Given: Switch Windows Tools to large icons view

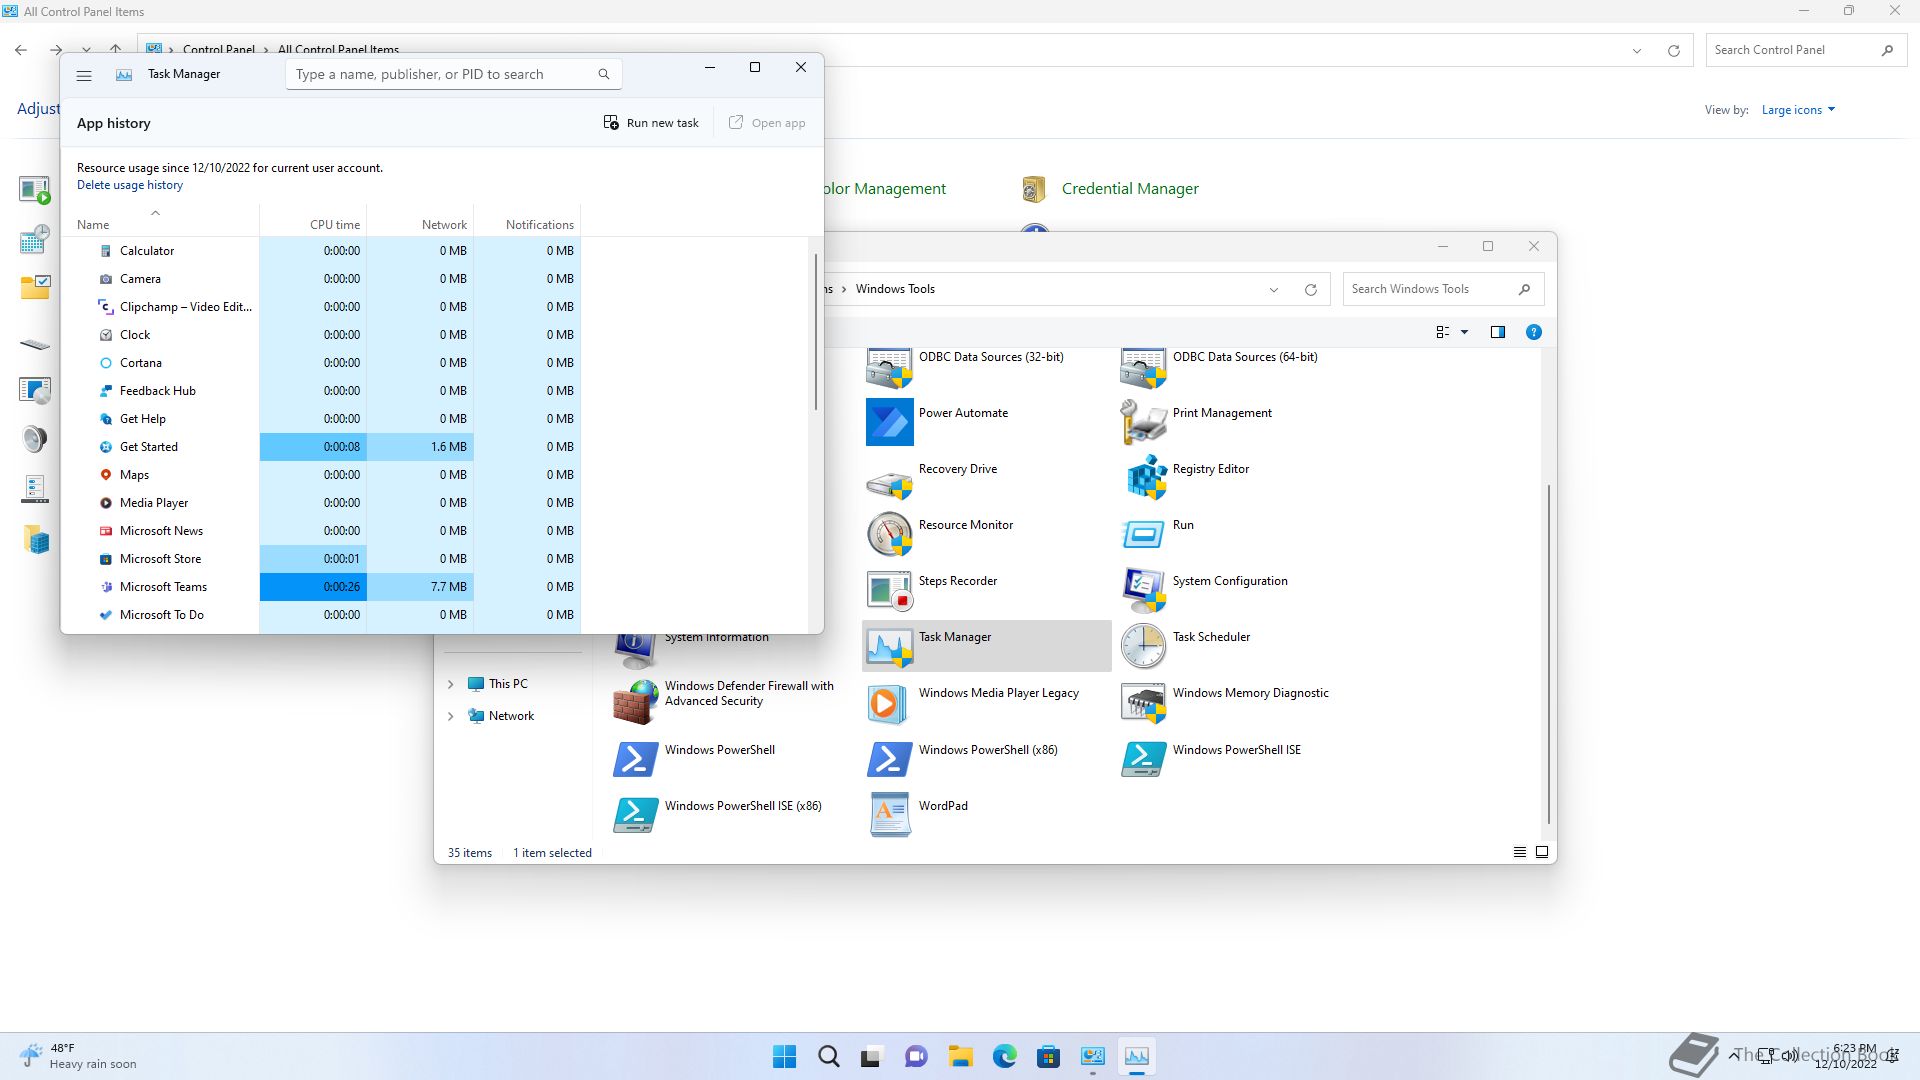Looking at the screenshot, I should (x=1542, y=852).
